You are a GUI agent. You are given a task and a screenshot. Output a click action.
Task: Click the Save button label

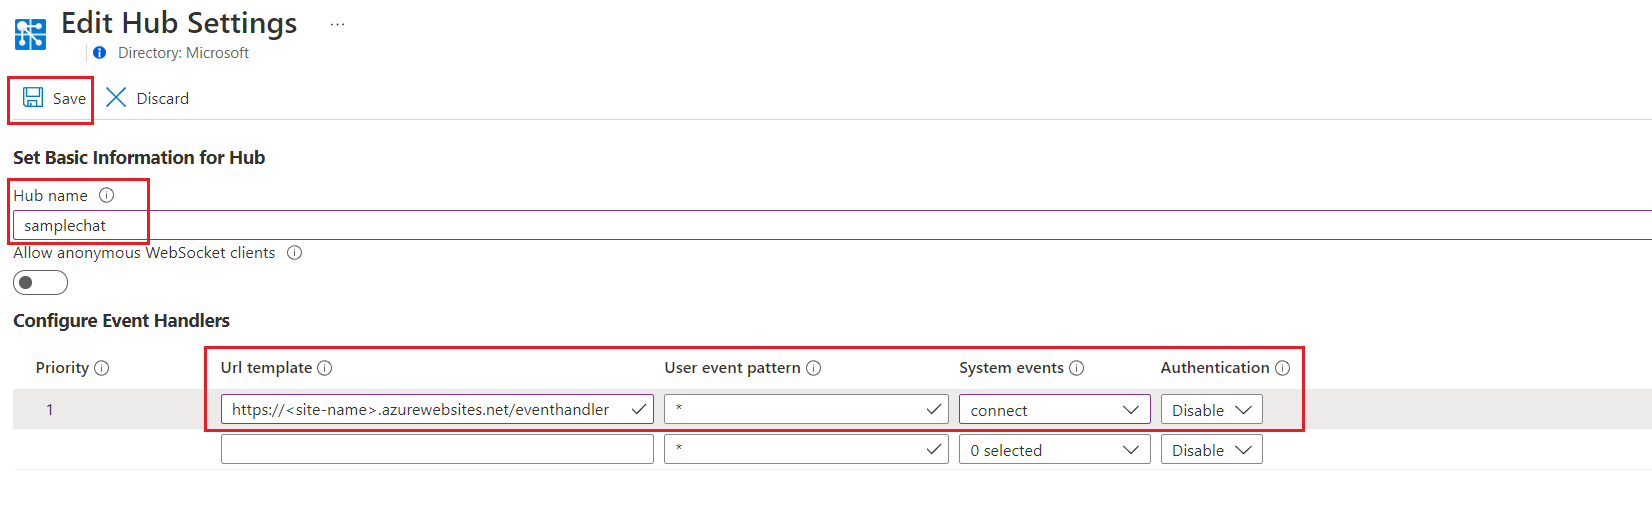point(69,98)
